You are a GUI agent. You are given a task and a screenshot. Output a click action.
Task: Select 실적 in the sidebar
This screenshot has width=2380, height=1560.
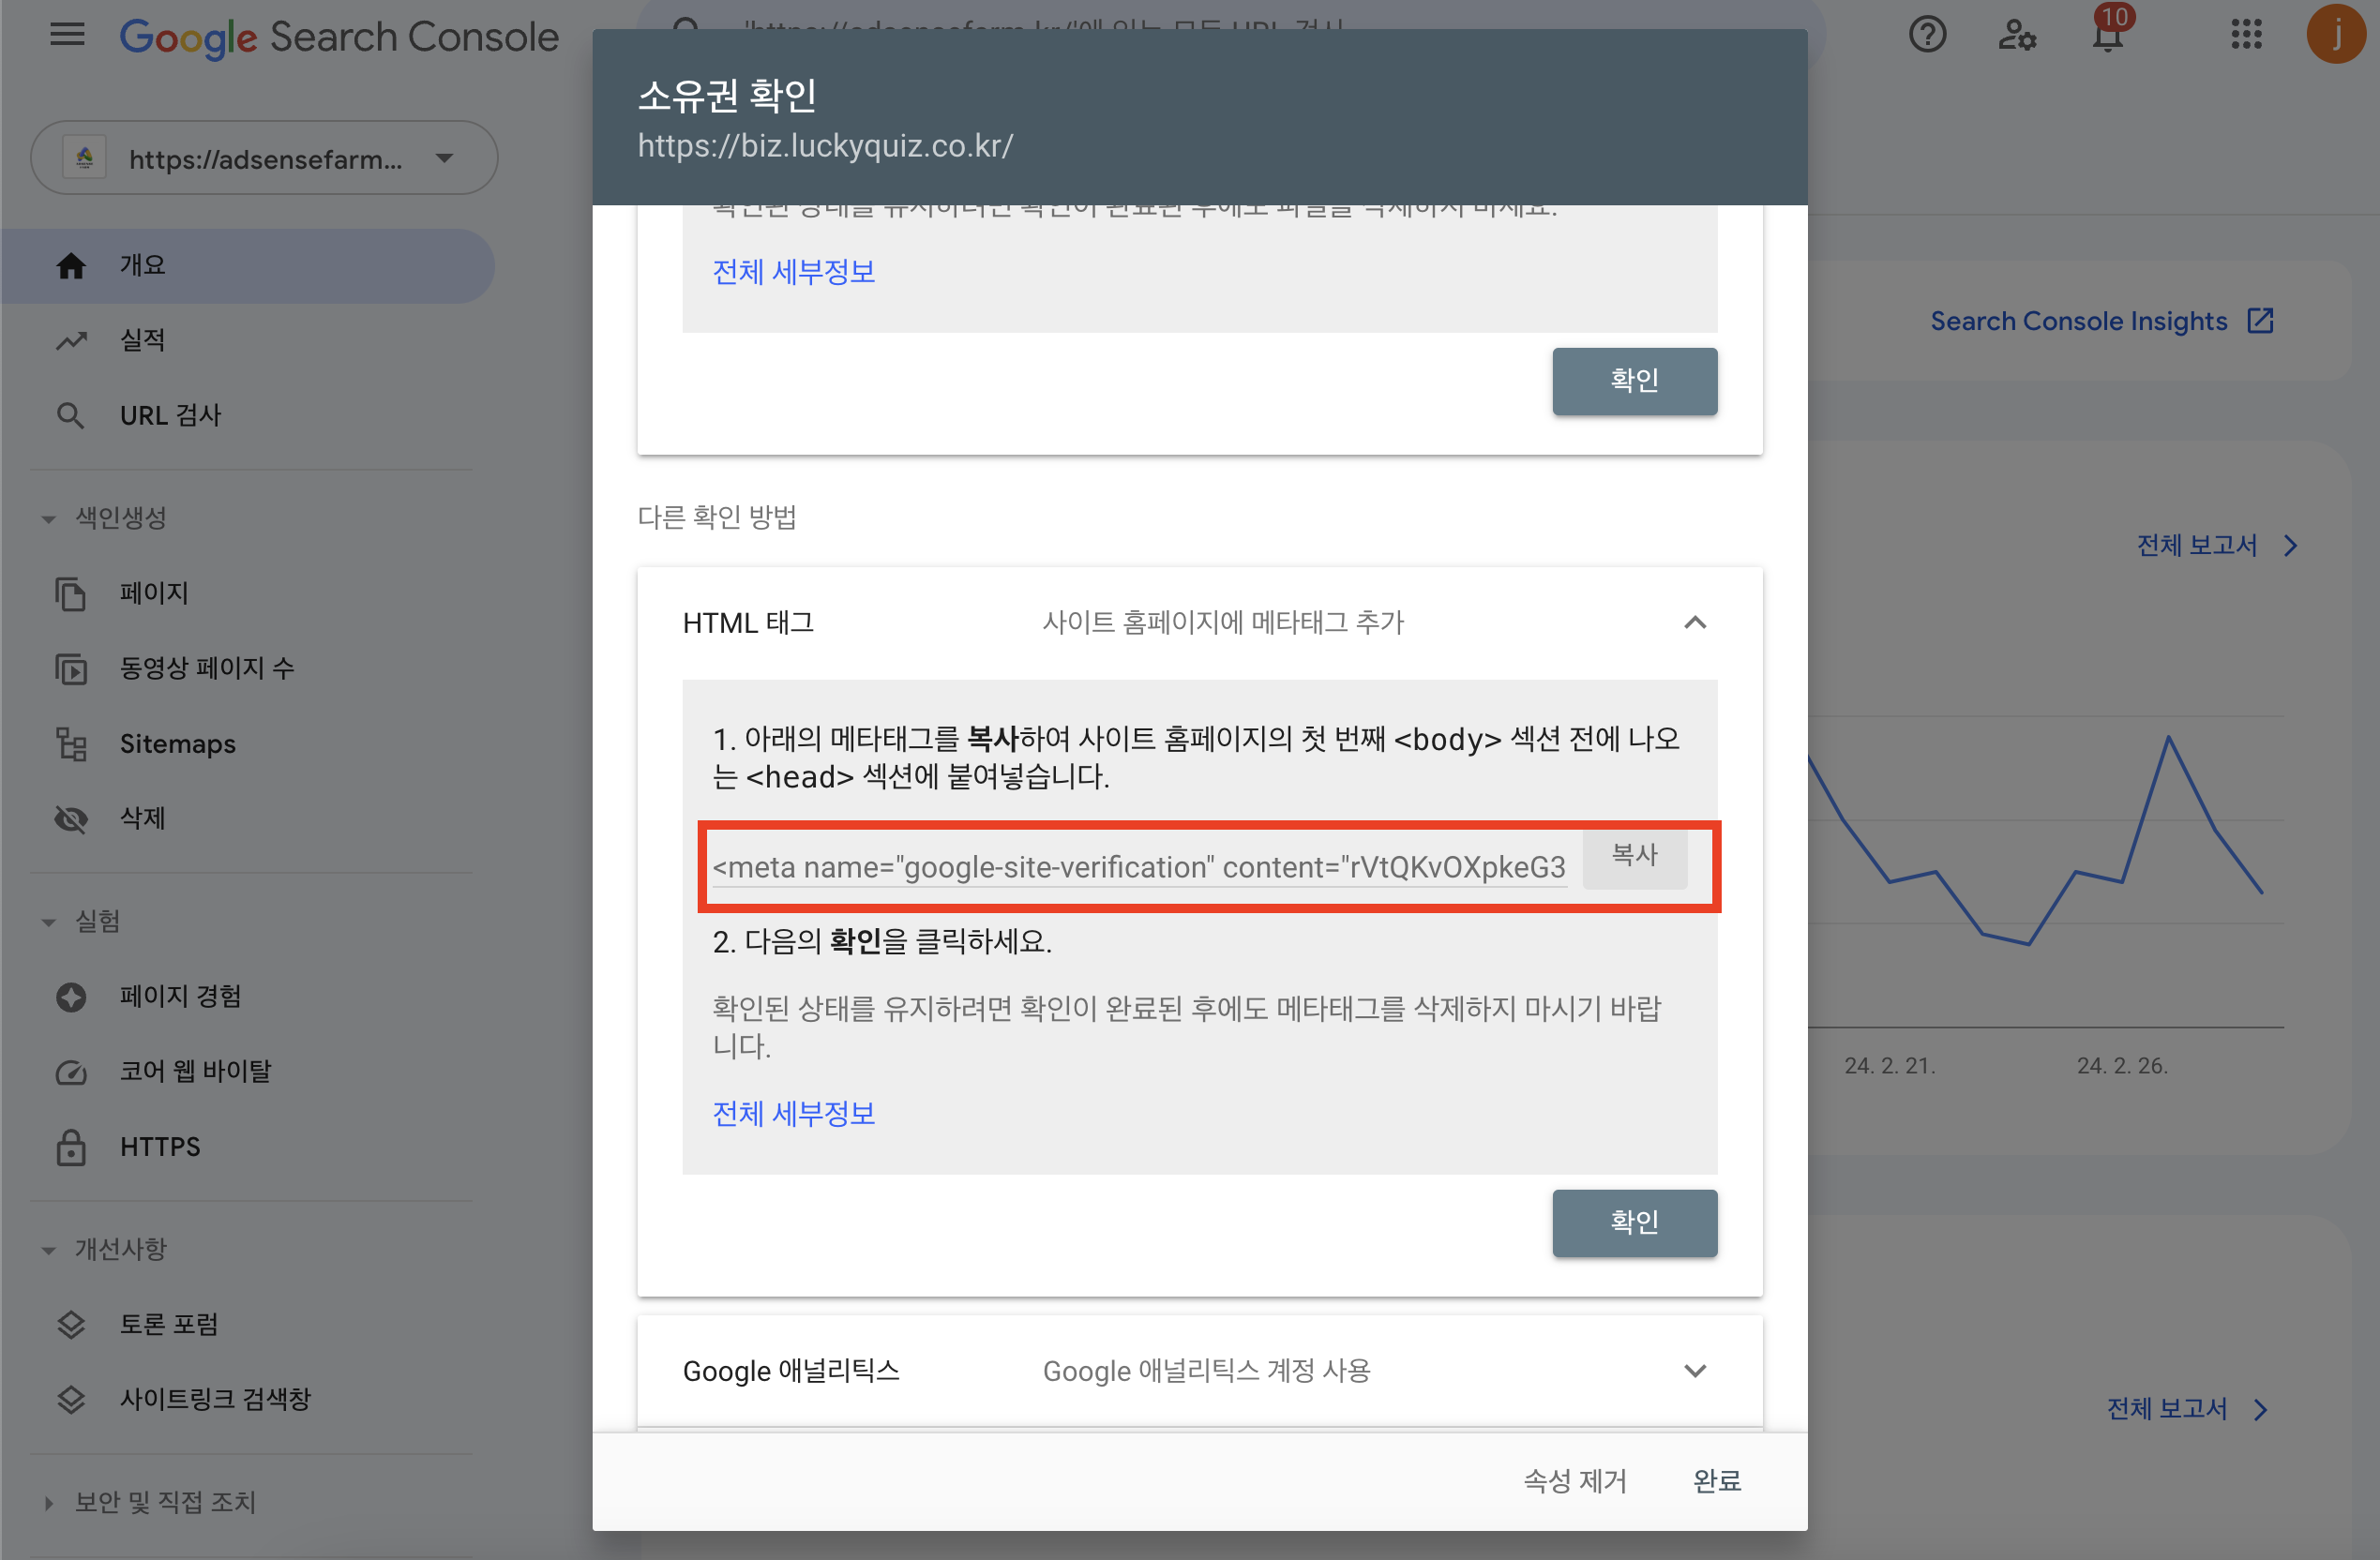tap(248, 341)
